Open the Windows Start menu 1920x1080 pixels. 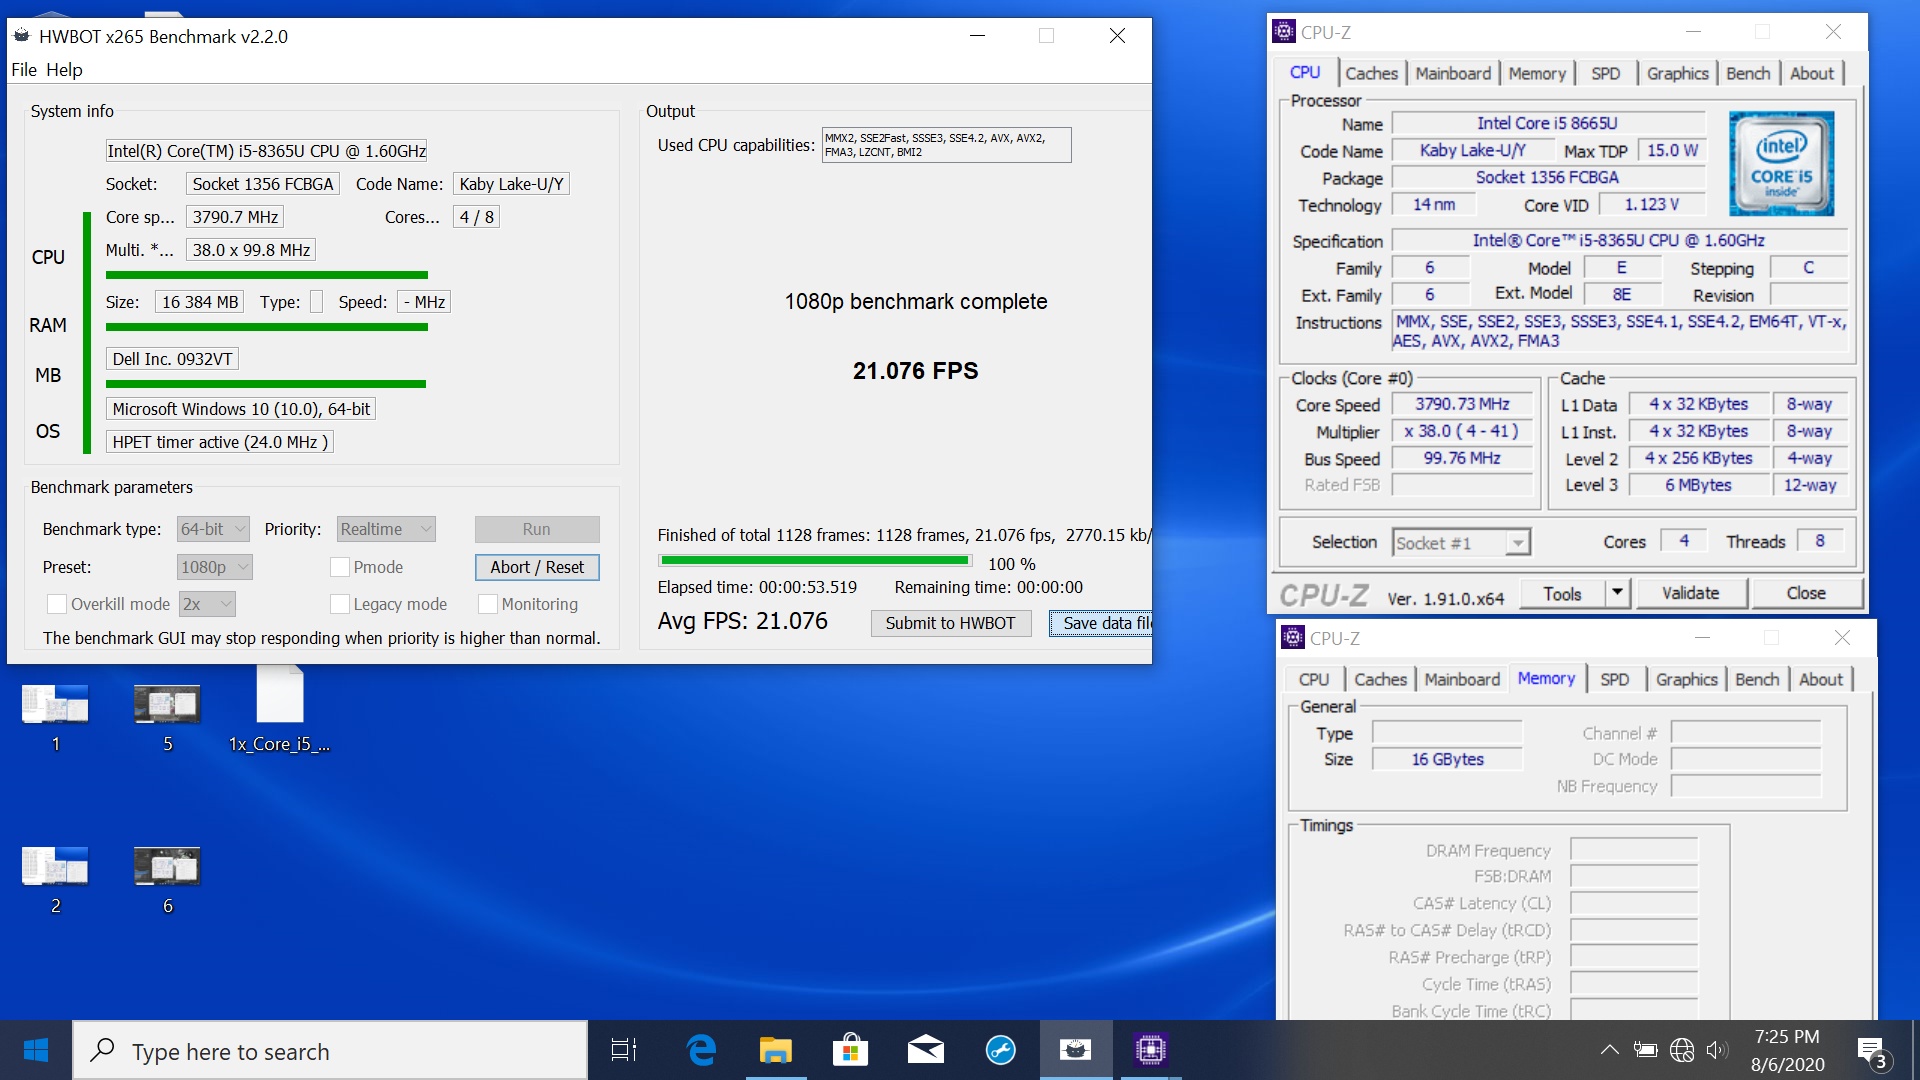pos(36,1050)
